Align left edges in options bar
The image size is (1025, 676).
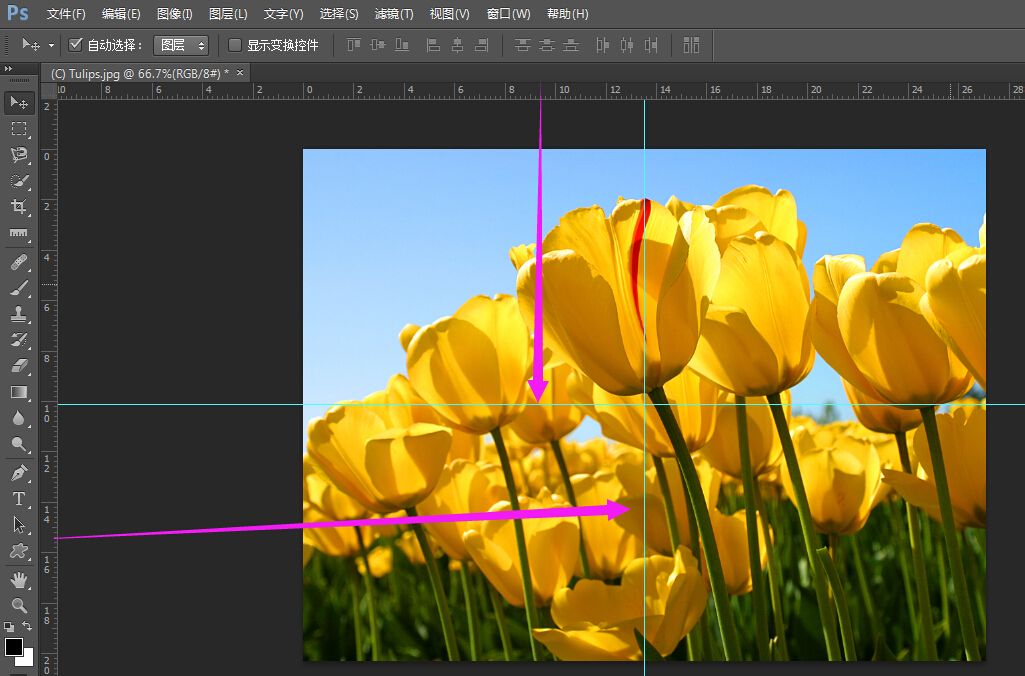tap(433, 45)
